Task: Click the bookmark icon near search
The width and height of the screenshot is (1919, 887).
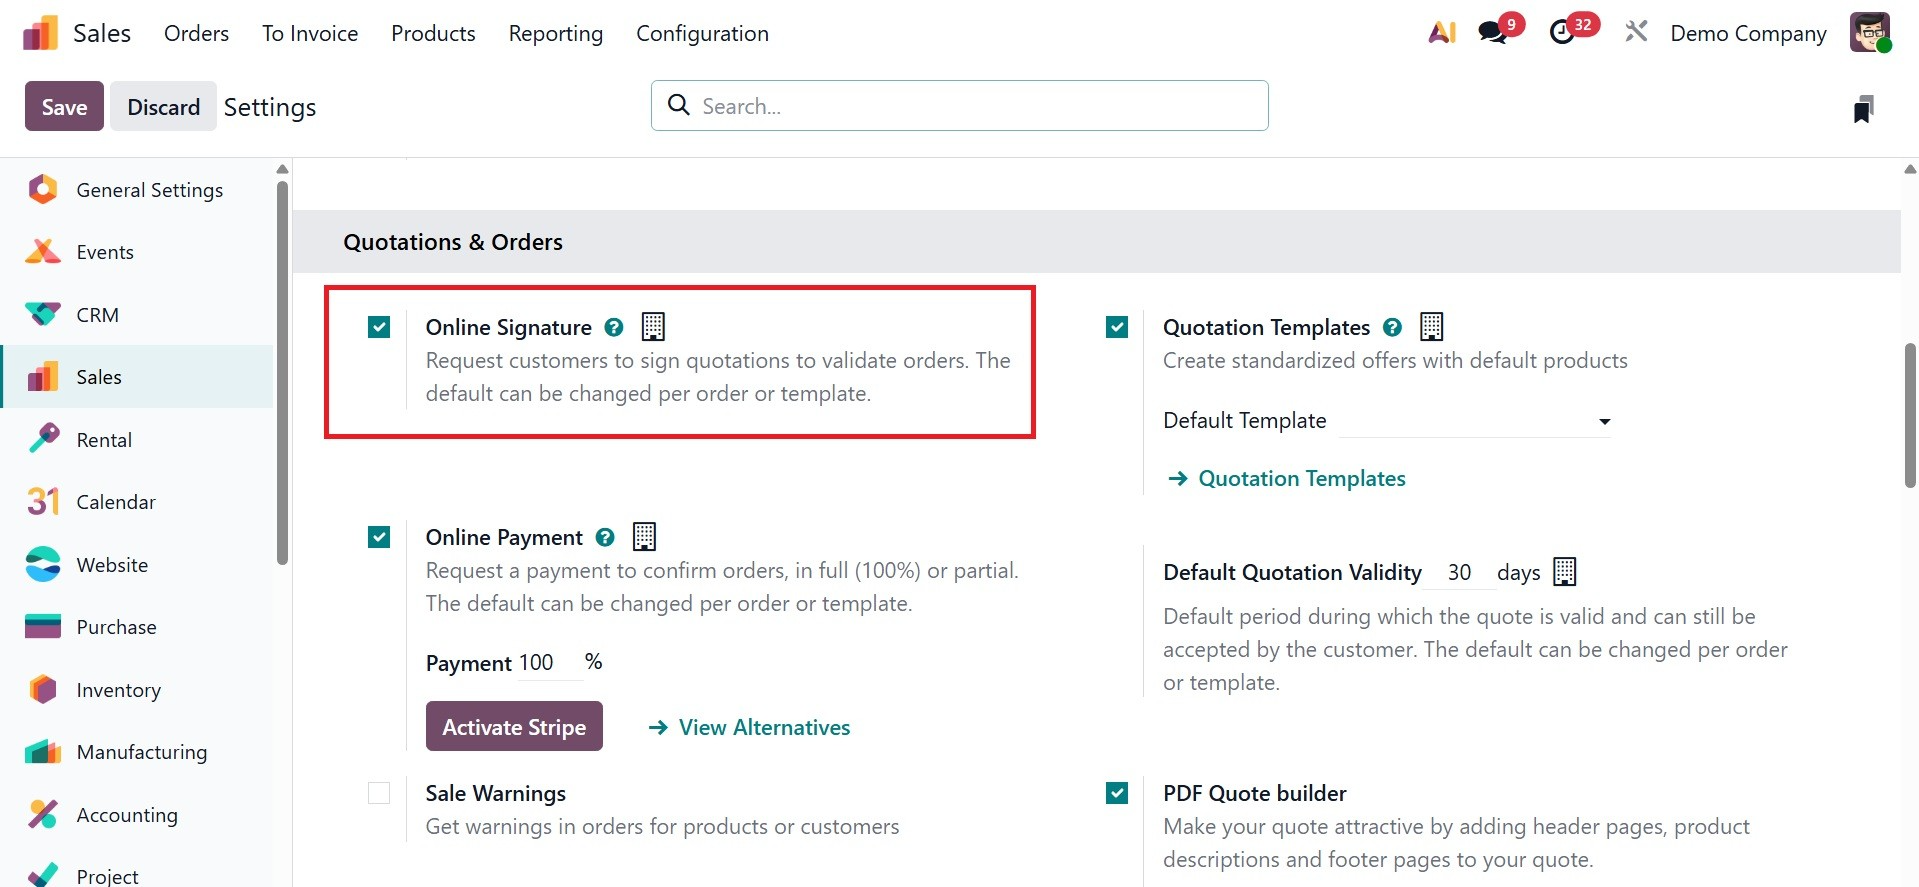Action: pos(1862,108)
